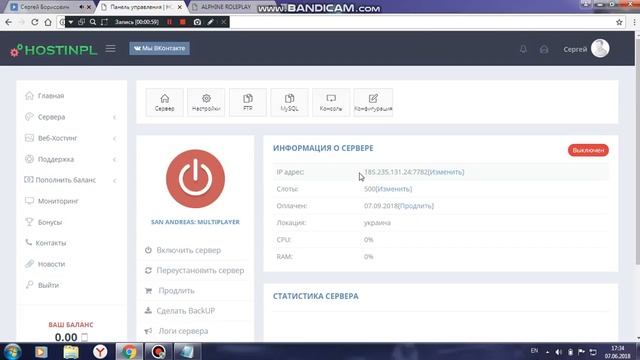Click the big red power button
This screenshot has height=360, width=640.
tap(196, 179)
